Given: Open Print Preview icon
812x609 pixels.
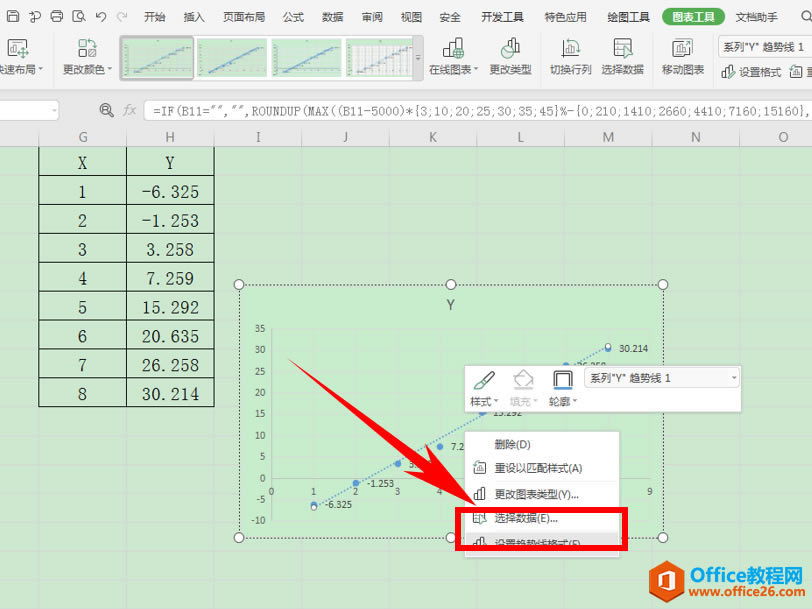Looking at the screenshot, I should 79,16.
